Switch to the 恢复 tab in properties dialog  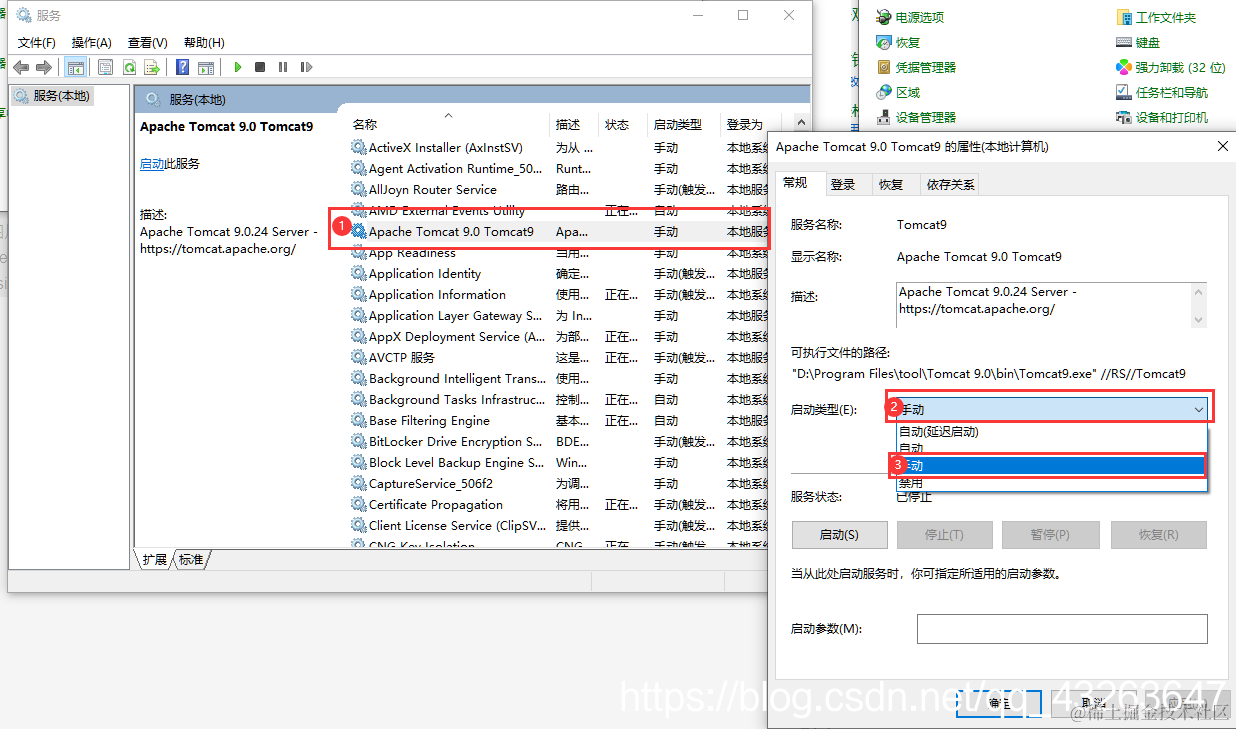(x=891, y=184)
